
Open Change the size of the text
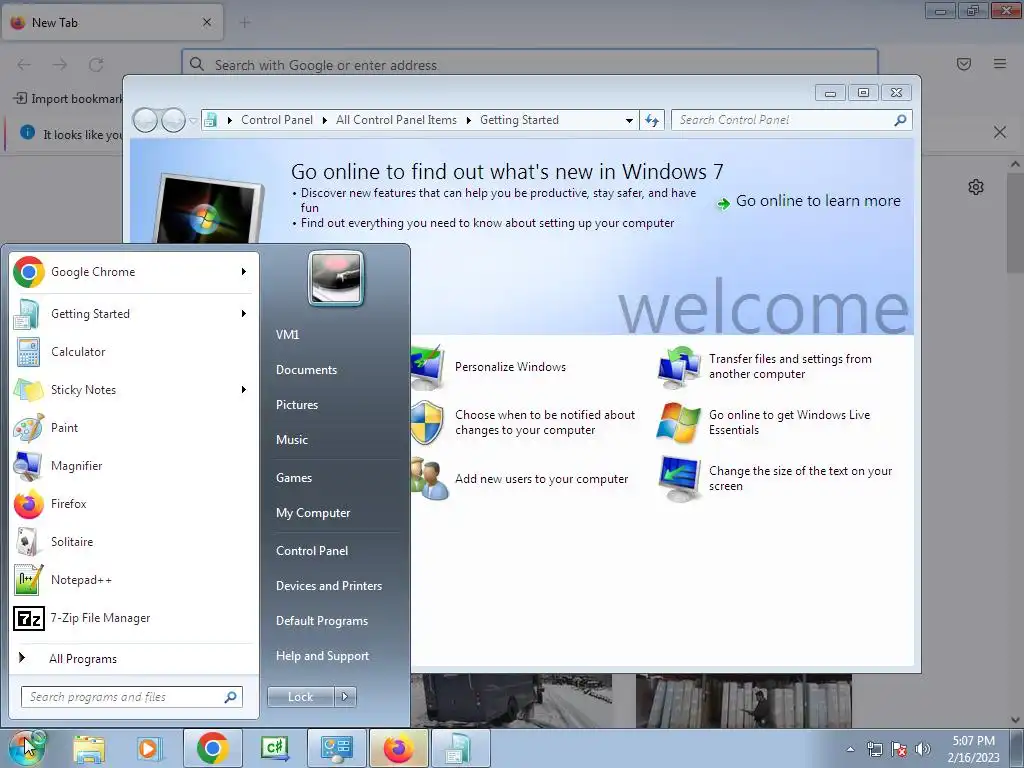click(x=800, y=479)
